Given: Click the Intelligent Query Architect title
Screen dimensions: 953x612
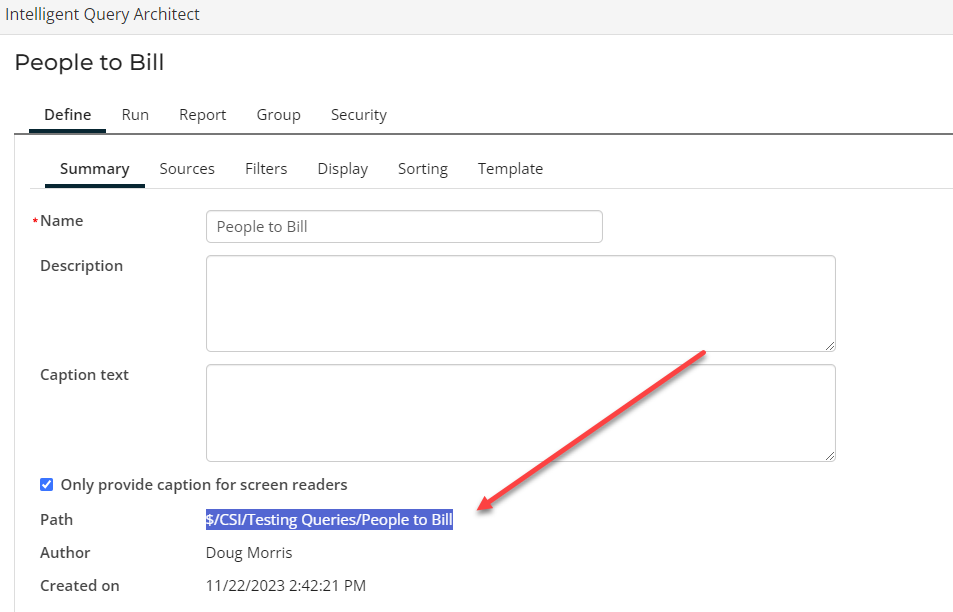Looking at the screenshot, I should pyautogui.click(x=102, y=15).
